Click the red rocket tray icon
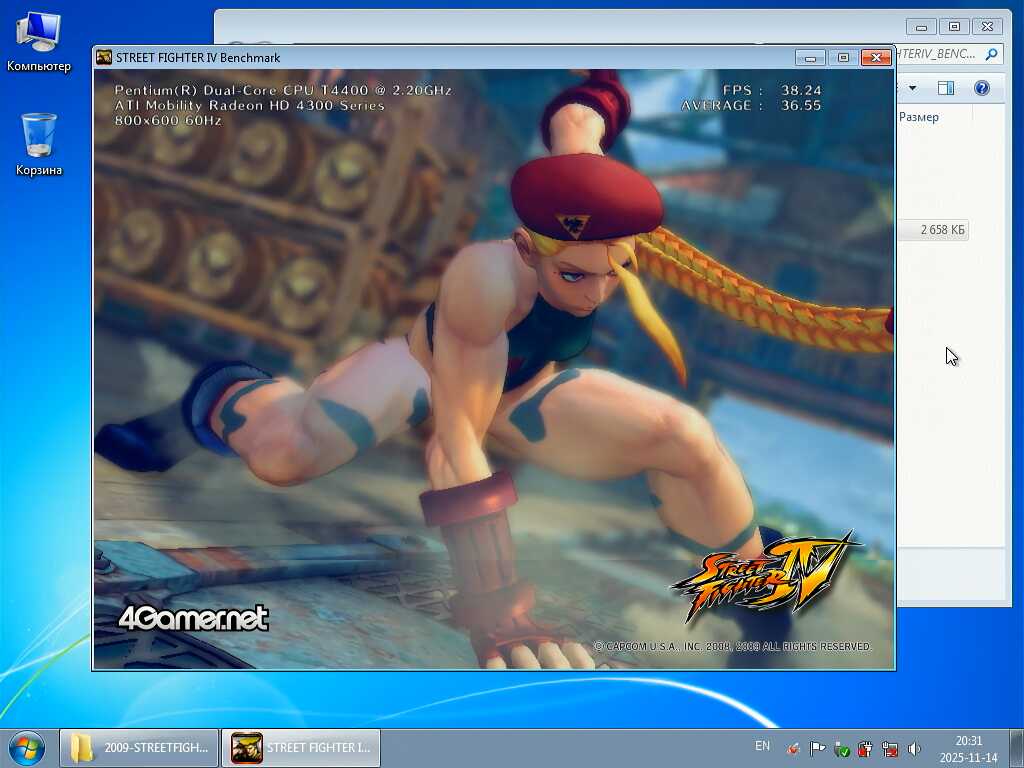1024x768 pixels. click(x=793, y=749)
